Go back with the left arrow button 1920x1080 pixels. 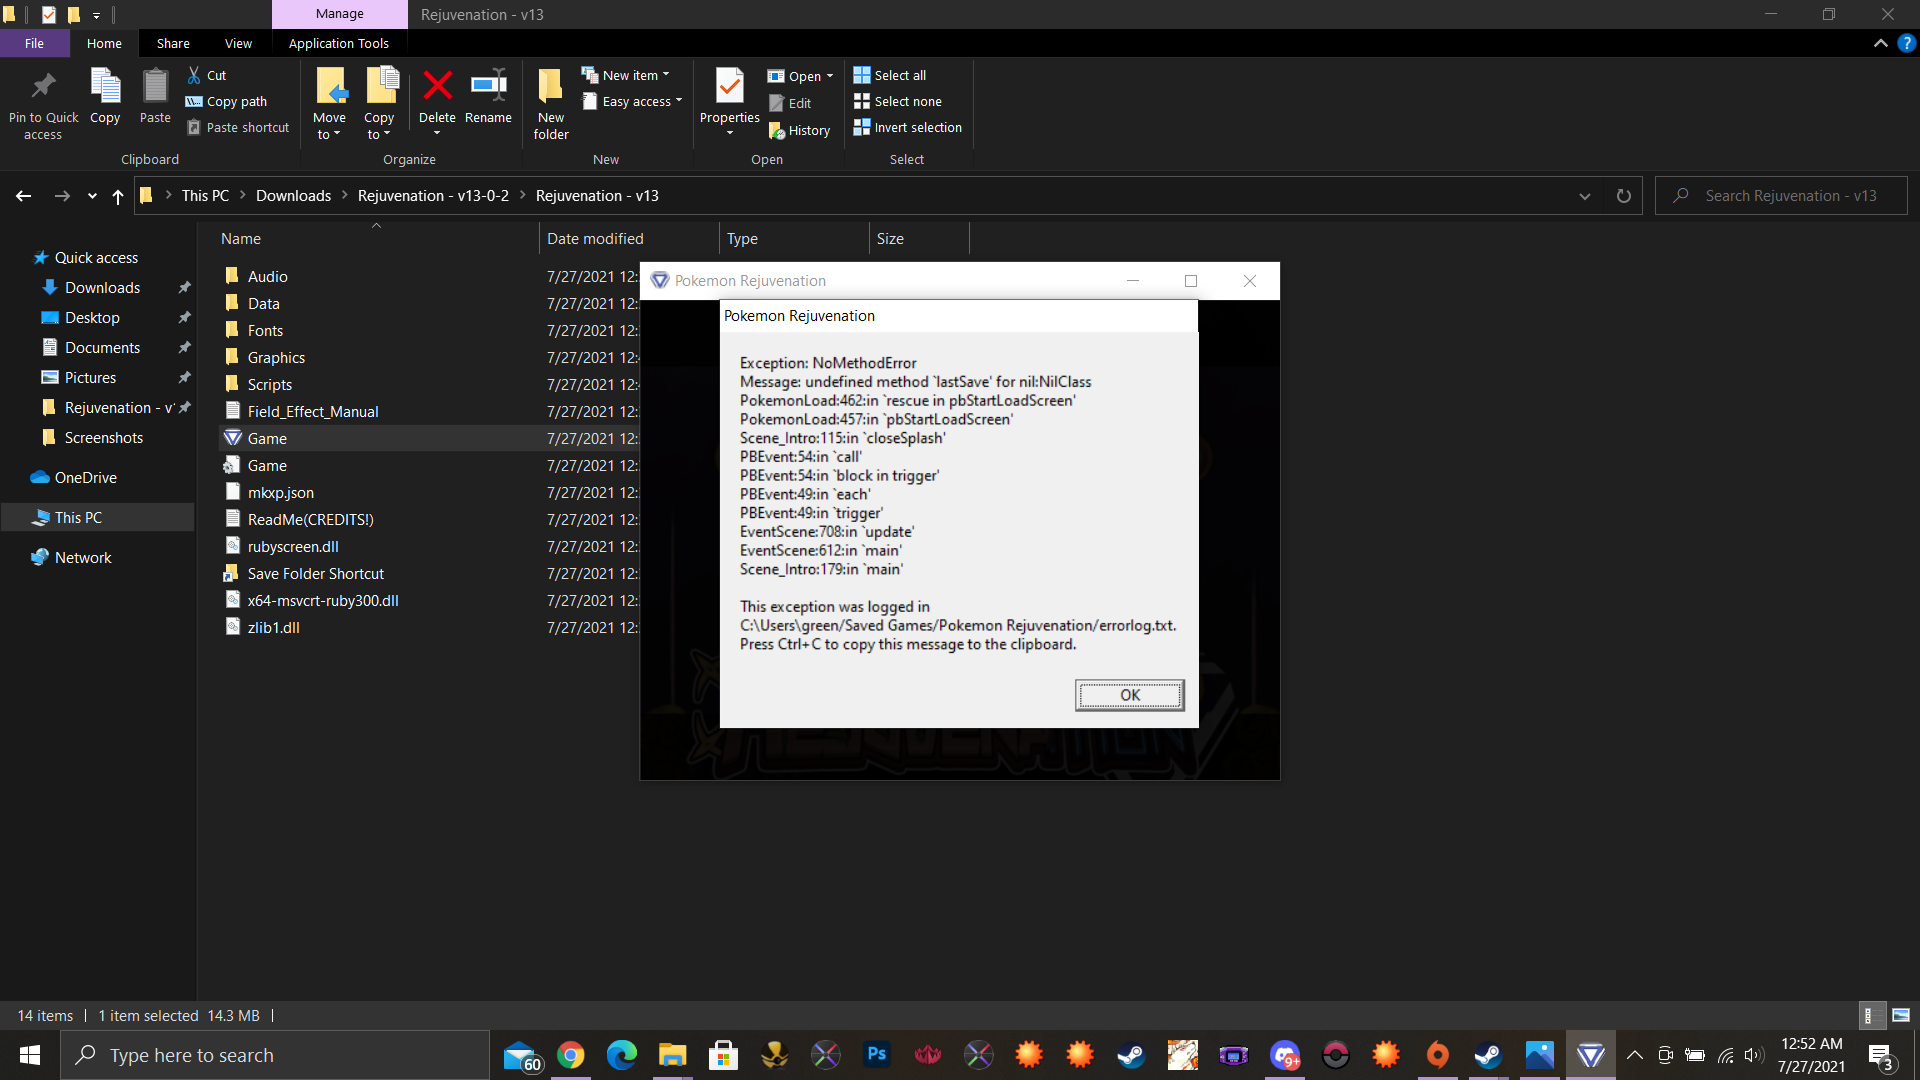pyautogui.click(x=23, y=196)
